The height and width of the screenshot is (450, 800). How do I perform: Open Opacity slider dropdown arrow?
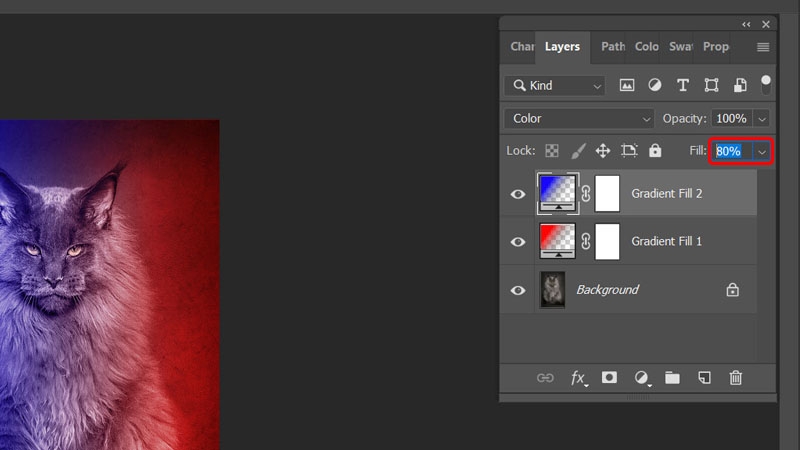point(762,119)
